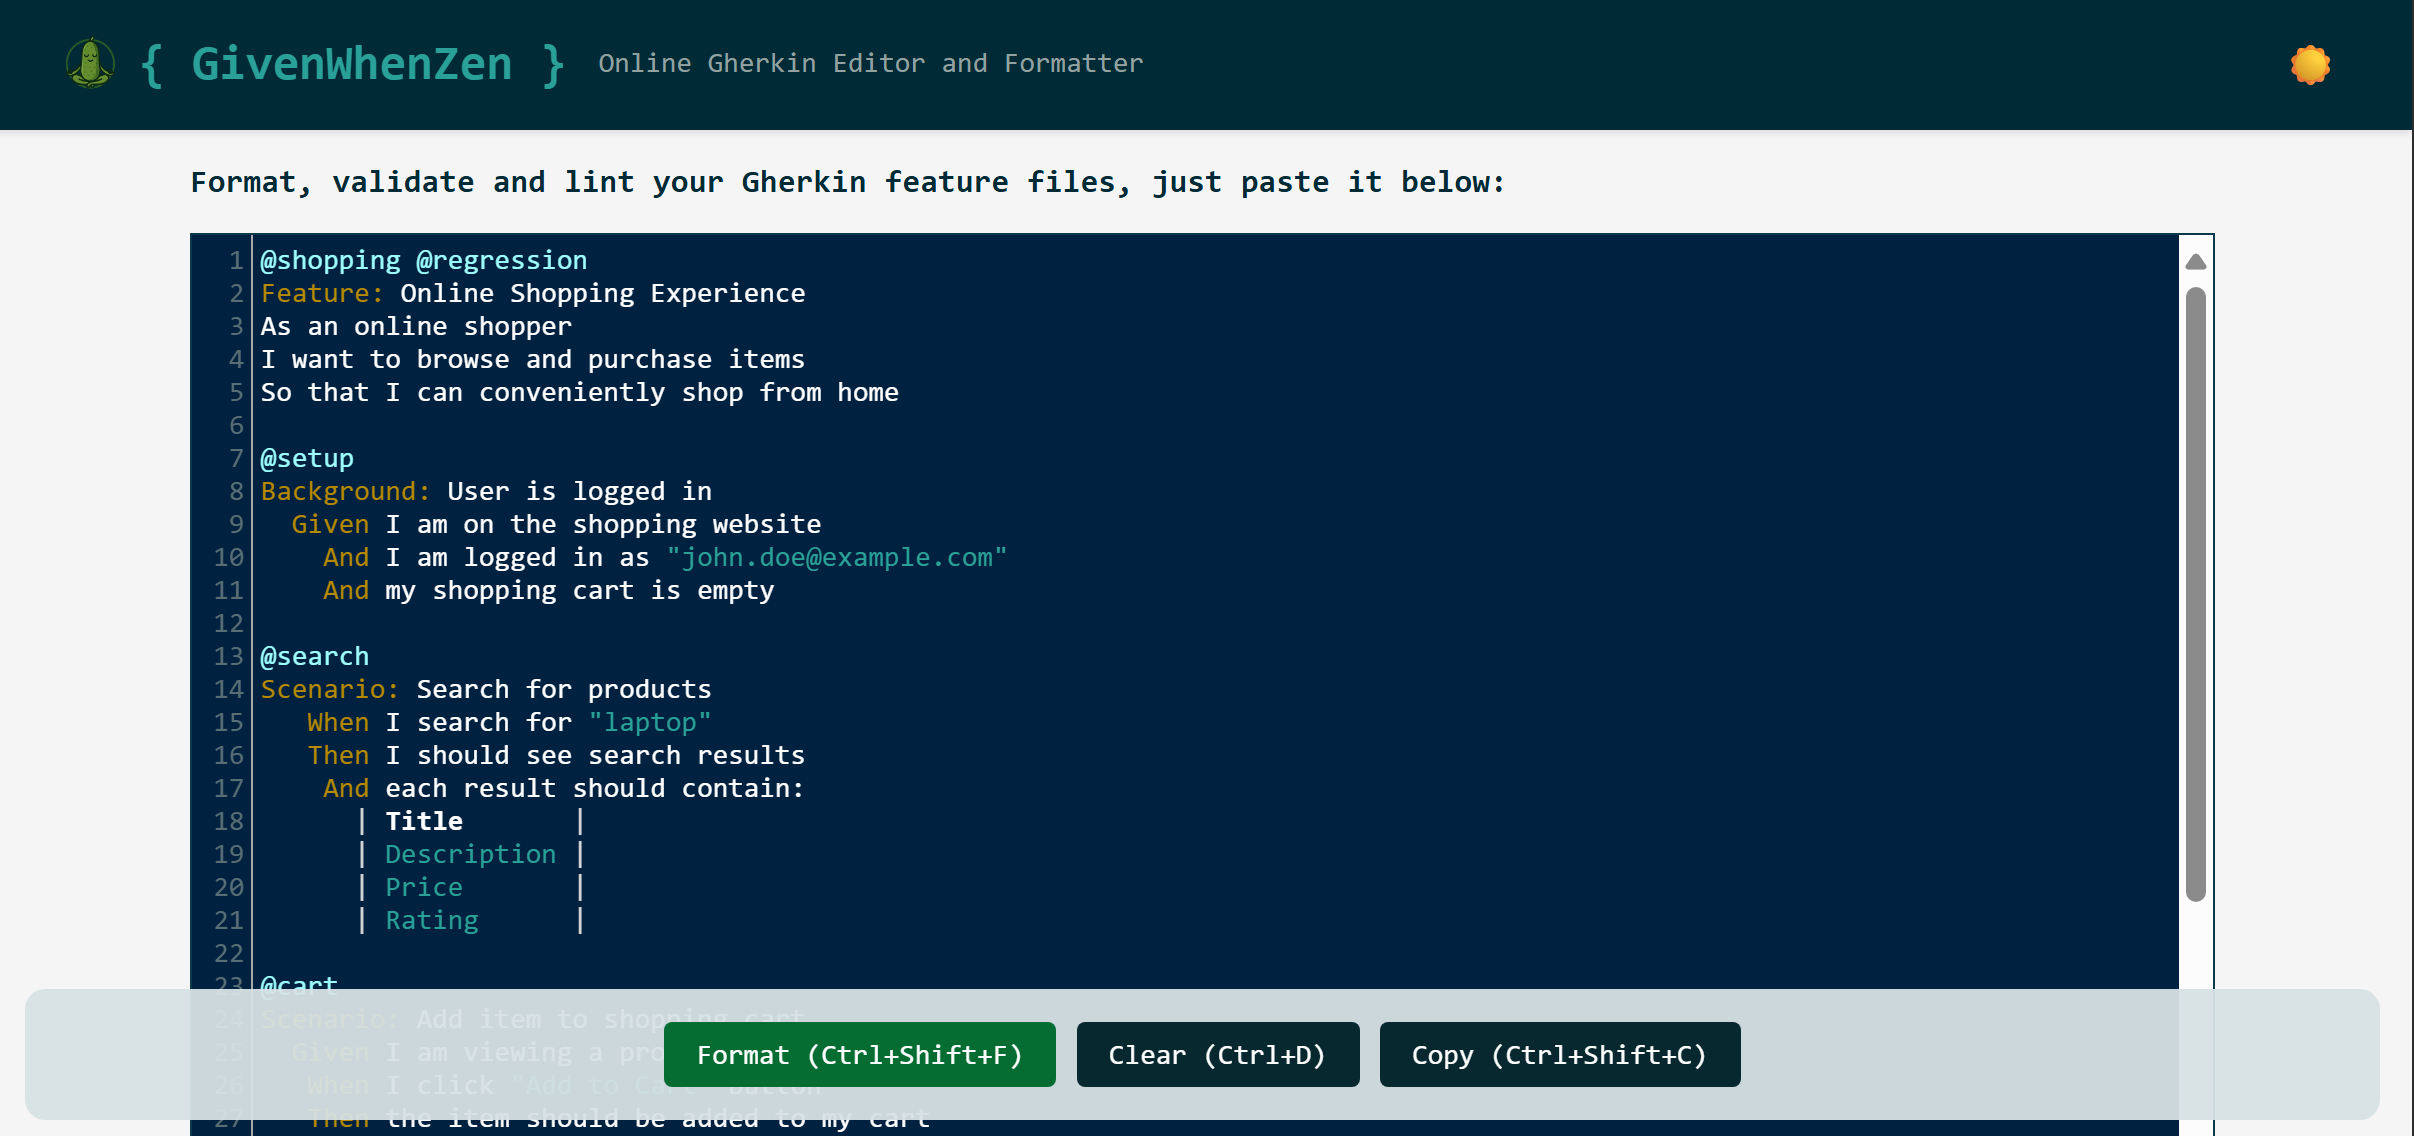Open the GivenWhenZen home title link
Screen dimensions: 2414x1136
pos(352,64)
